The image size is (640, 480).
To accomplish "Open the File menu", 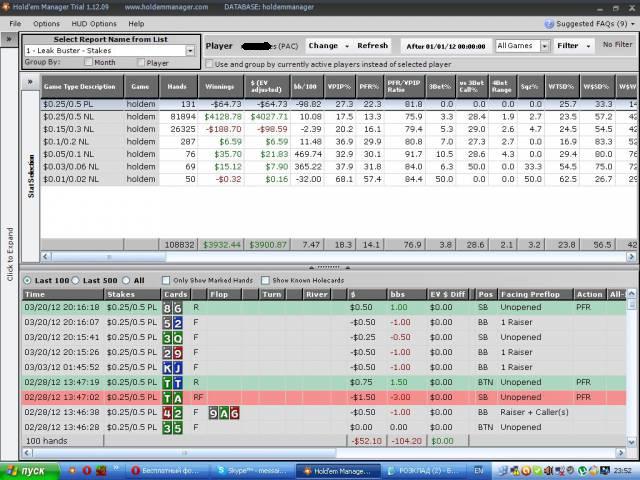I will [x=15, y=24].
